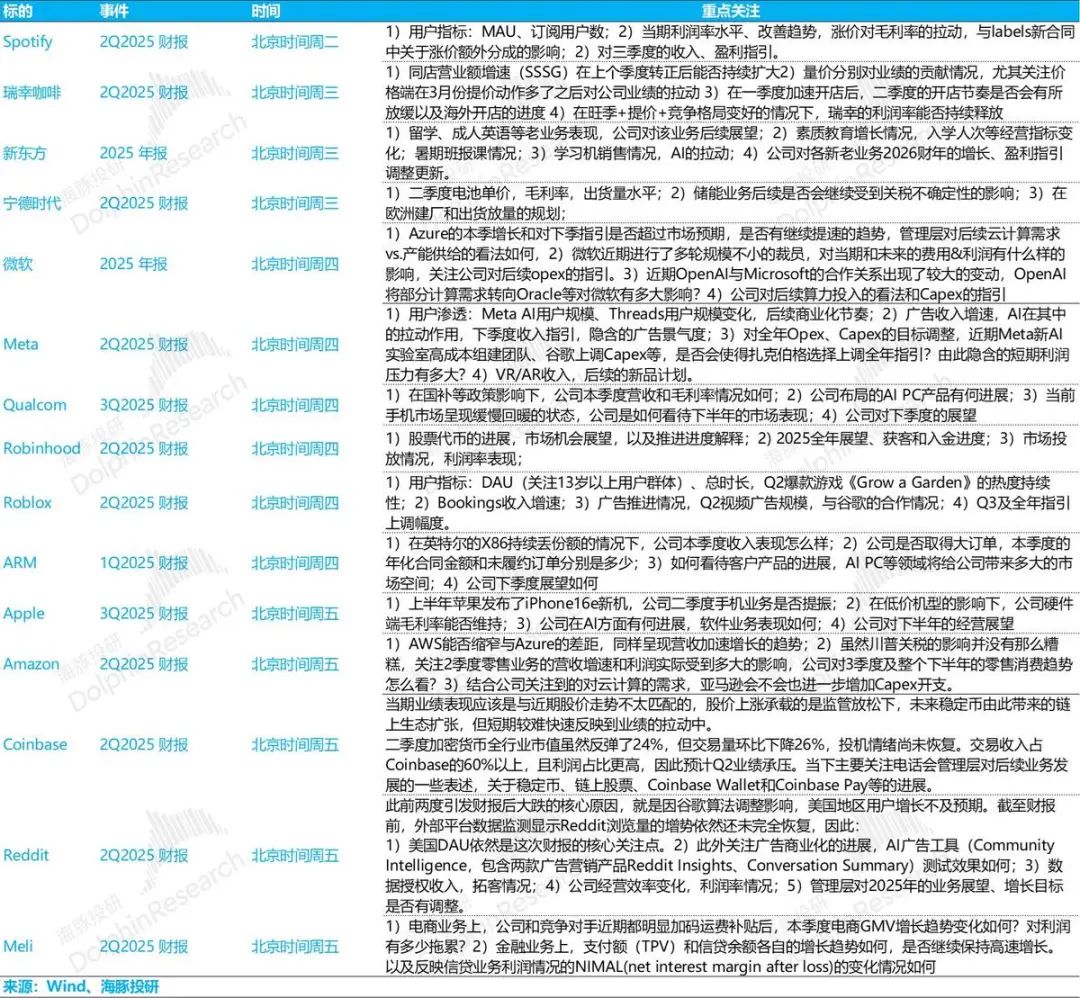Click Amazon focus text about AWS能否缩窄
Image resolution: width=1080 pixels, height=998 pixels.
[x=729, y=664]
